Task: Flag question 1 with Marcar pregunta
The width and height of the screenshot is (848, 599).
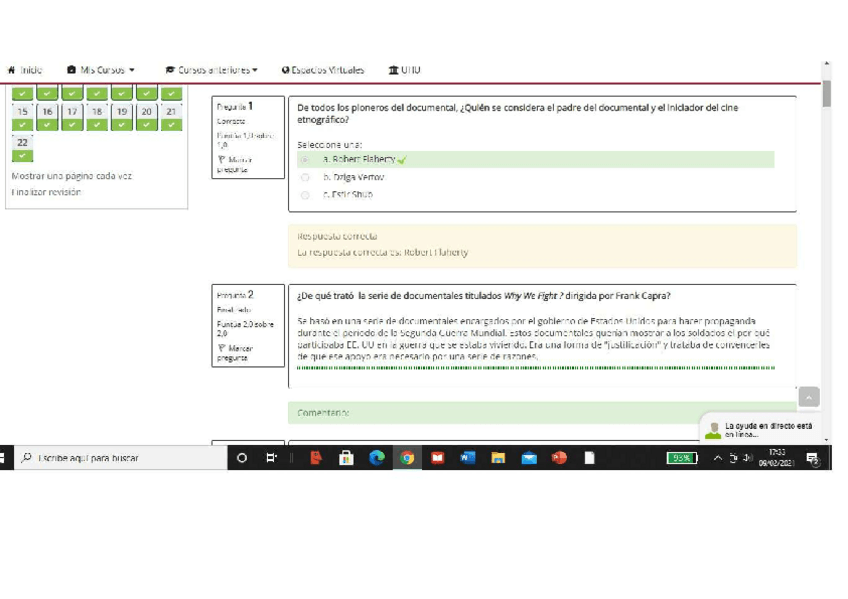Action: pyautogui.click(x=235, y=164)
